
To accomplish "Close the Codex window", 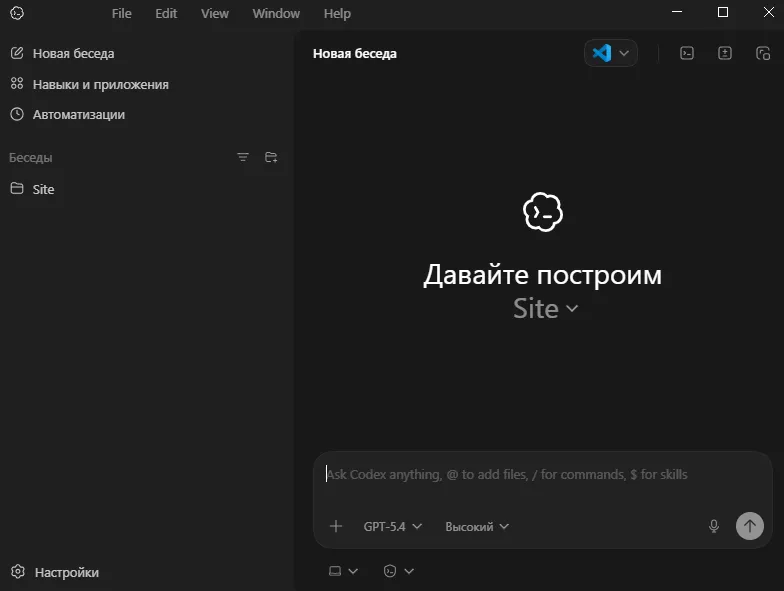I will pyautogui.click(x=769, y=12).
